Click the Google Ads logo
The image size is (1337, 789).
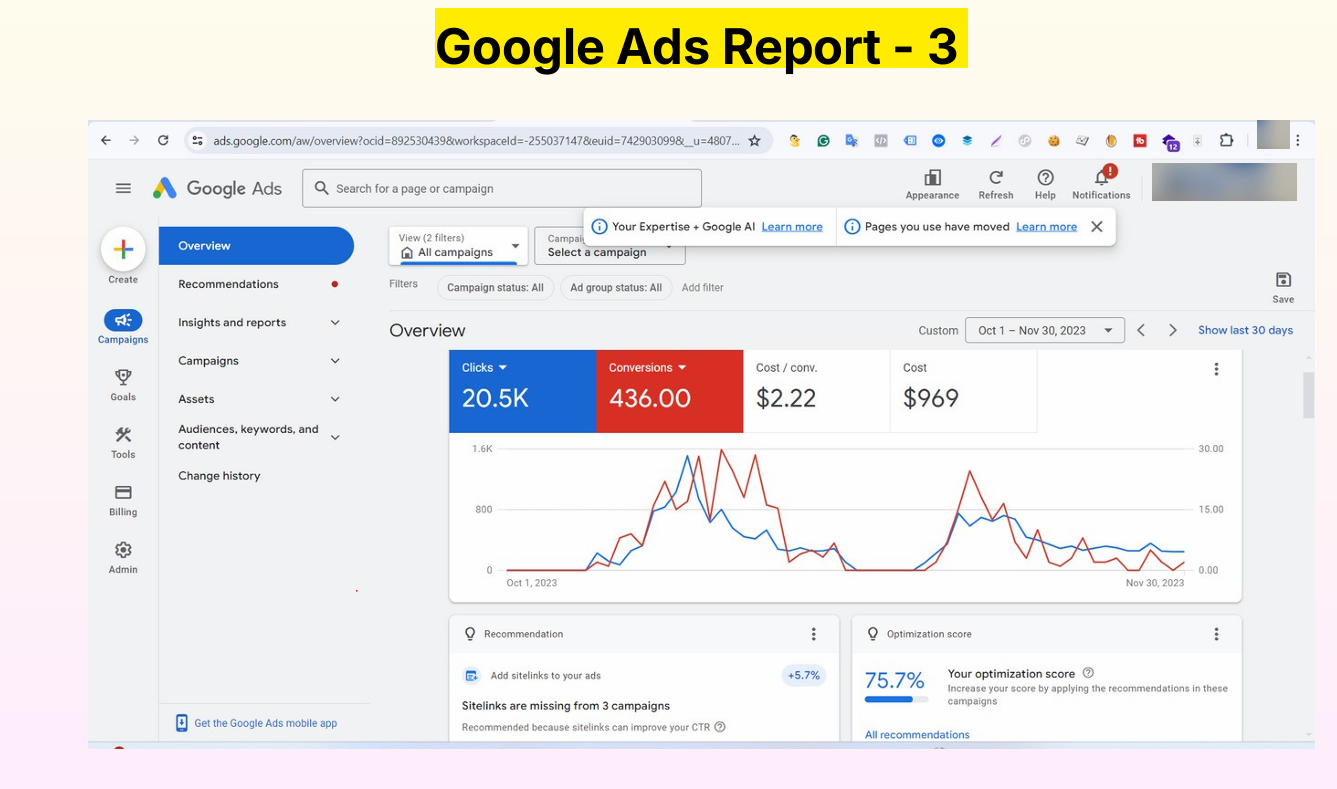pyautogui.click(x=217, y=188)
